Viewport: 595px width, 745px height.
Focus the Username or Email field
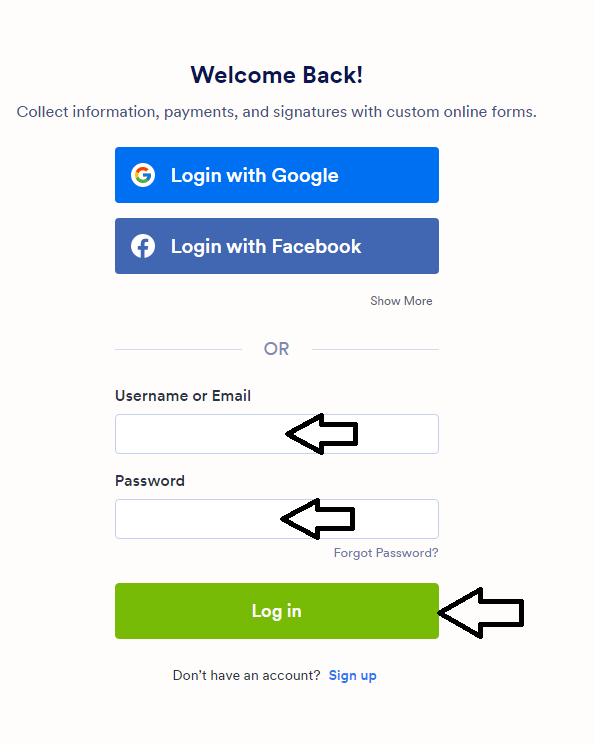click(x=277, y=434)
